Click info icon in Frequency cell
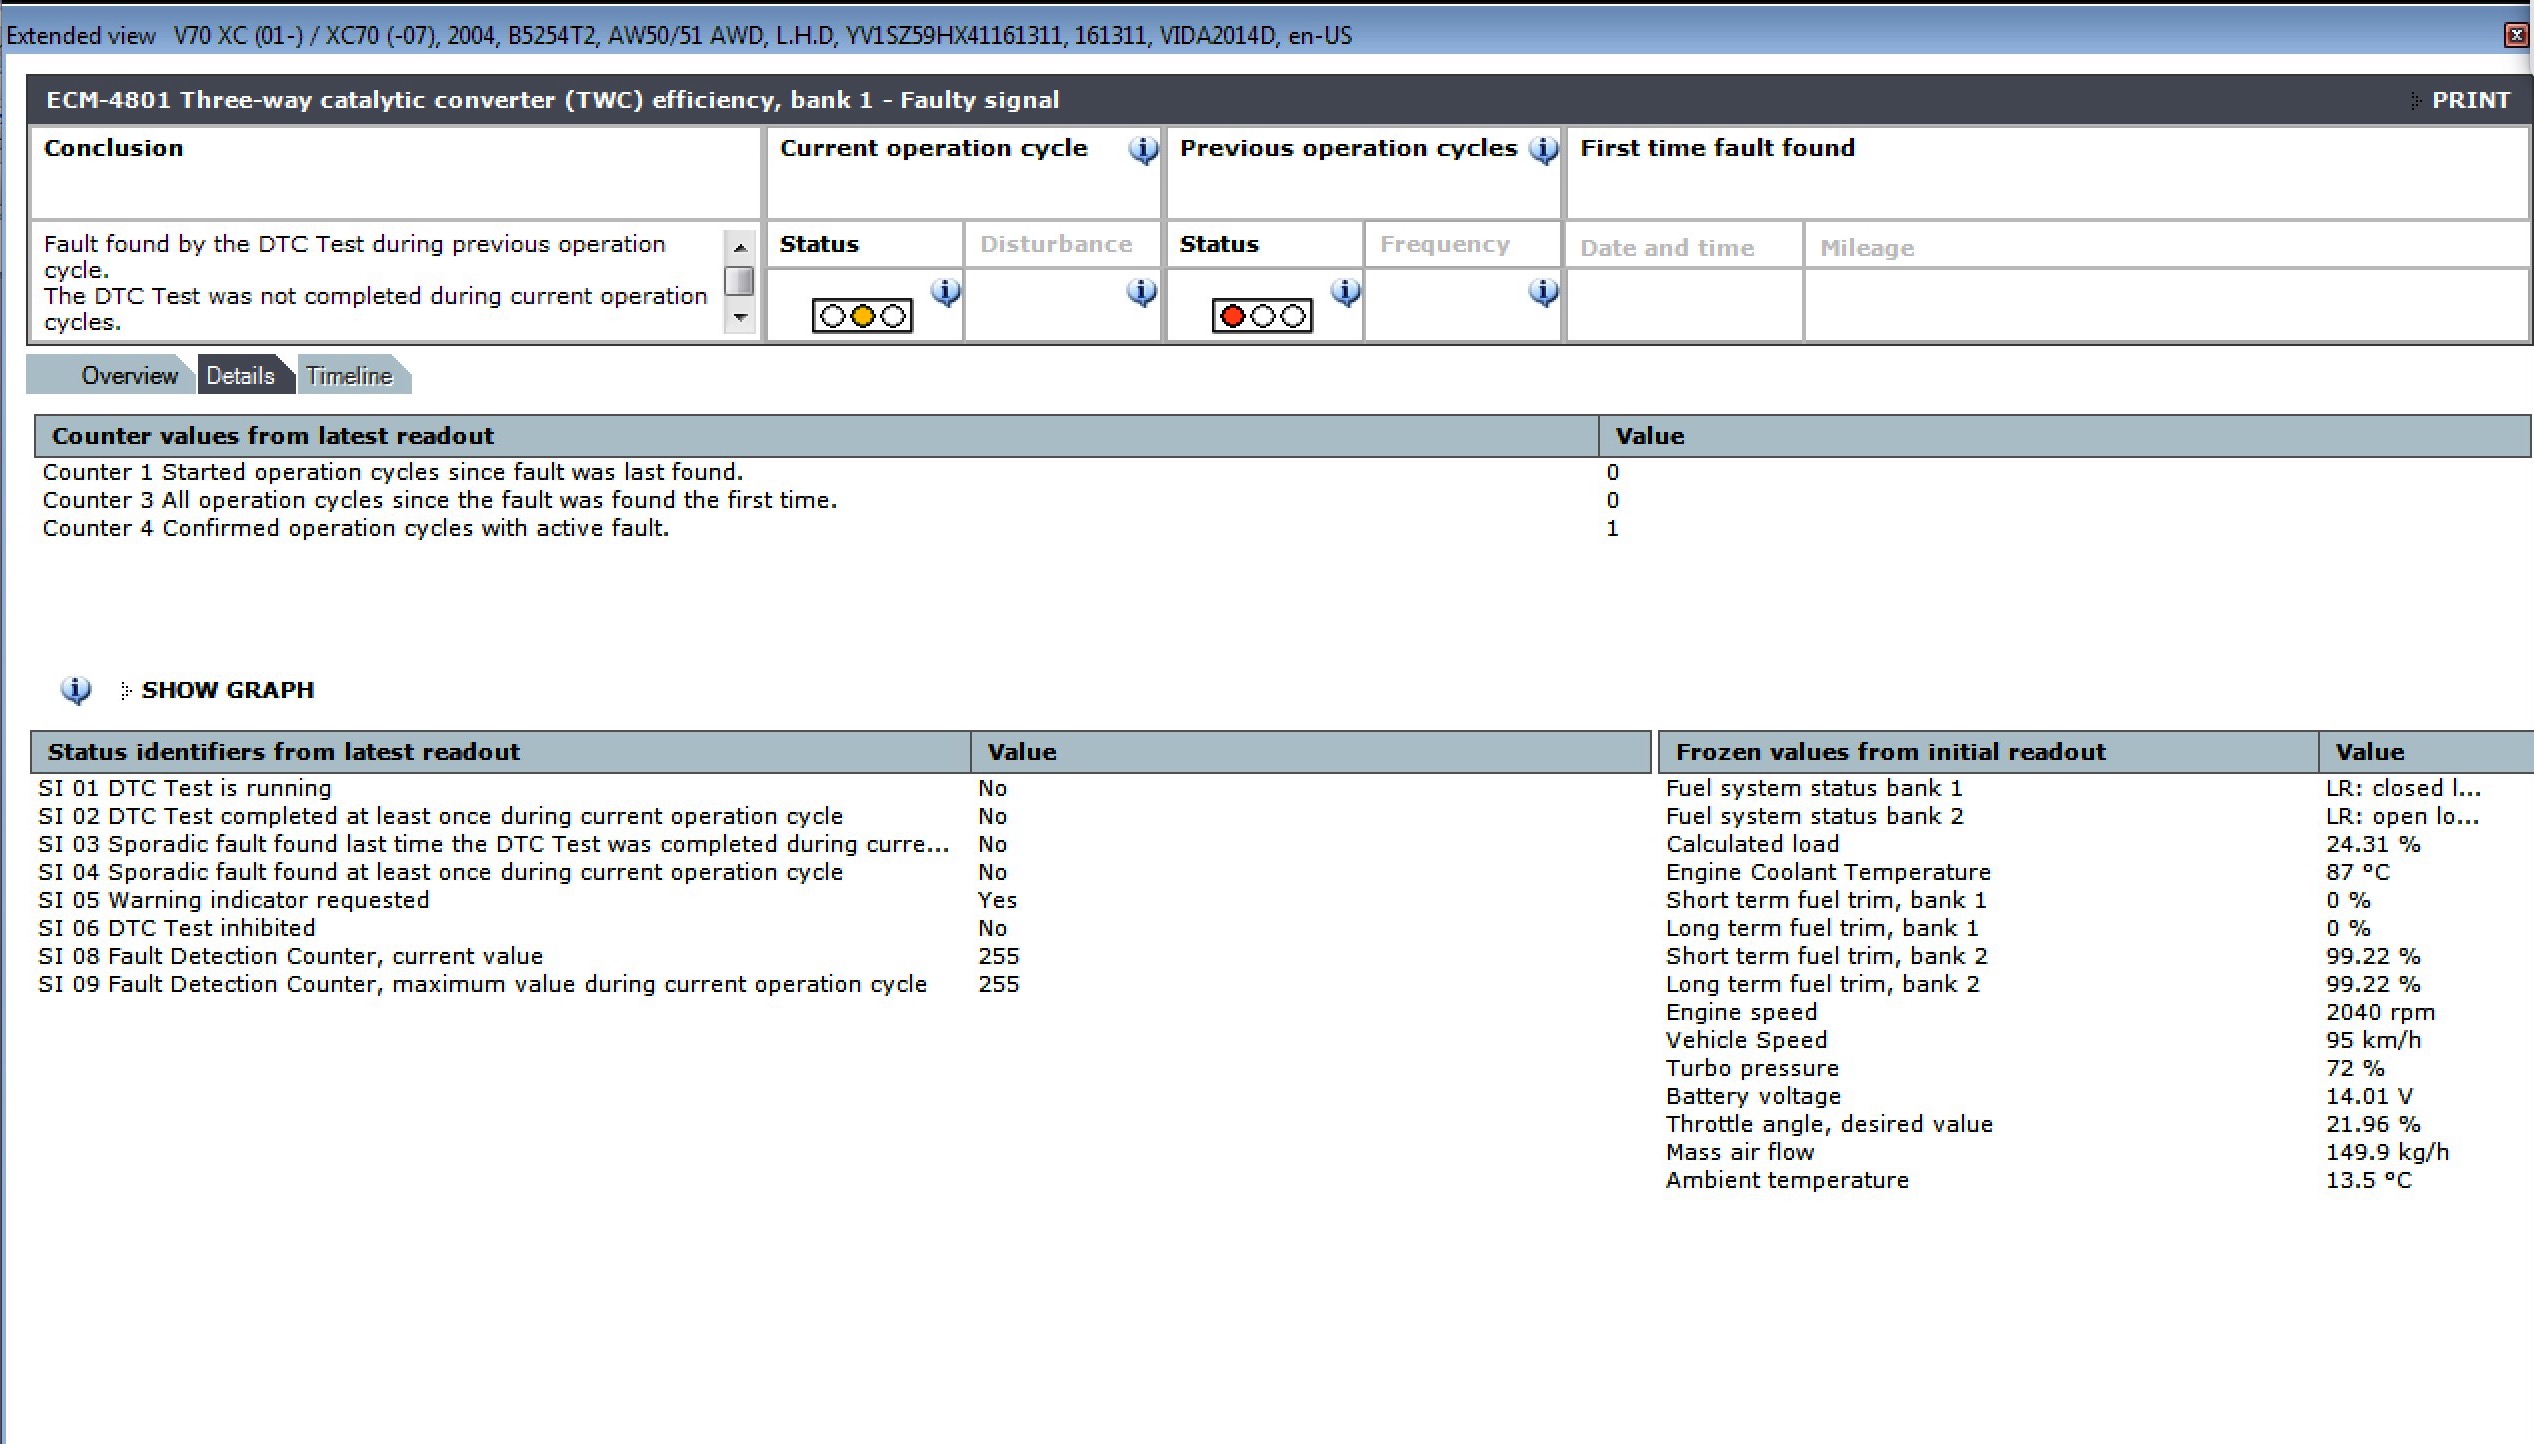Screen dimensions: 2534x1444 tap(1543, 292)
